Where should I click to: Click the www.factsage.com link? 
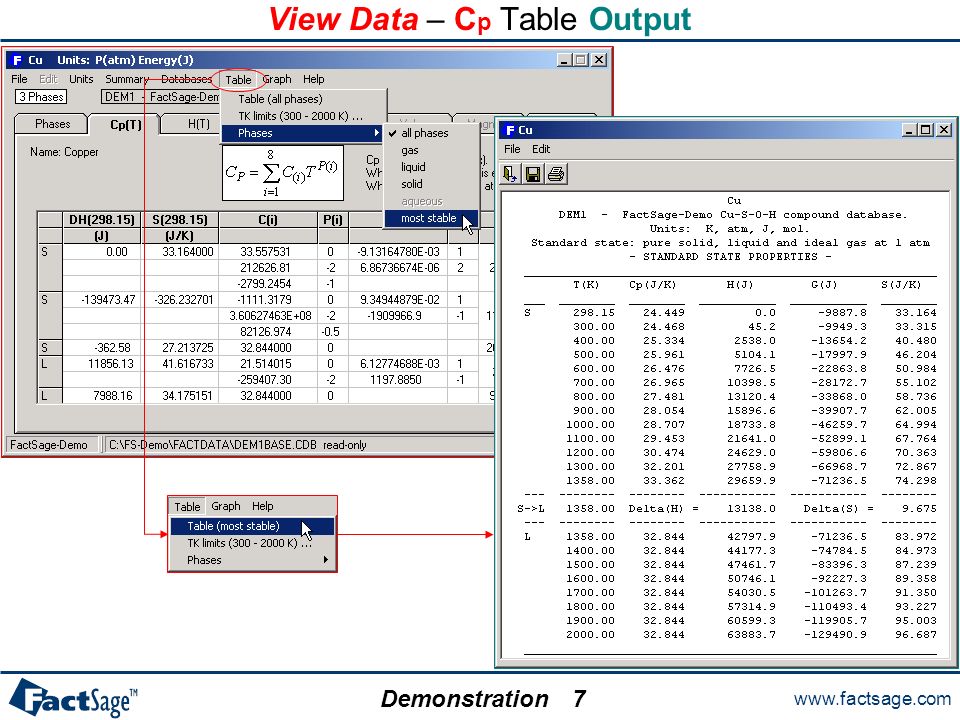pyautogui.click(x=872, y=699)
